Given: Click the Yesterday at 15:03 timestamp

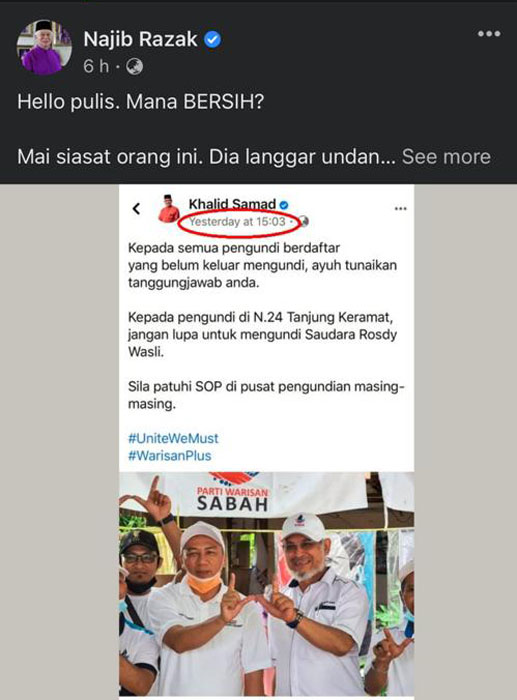Looking at the screenshot, I should click(237, 221).
